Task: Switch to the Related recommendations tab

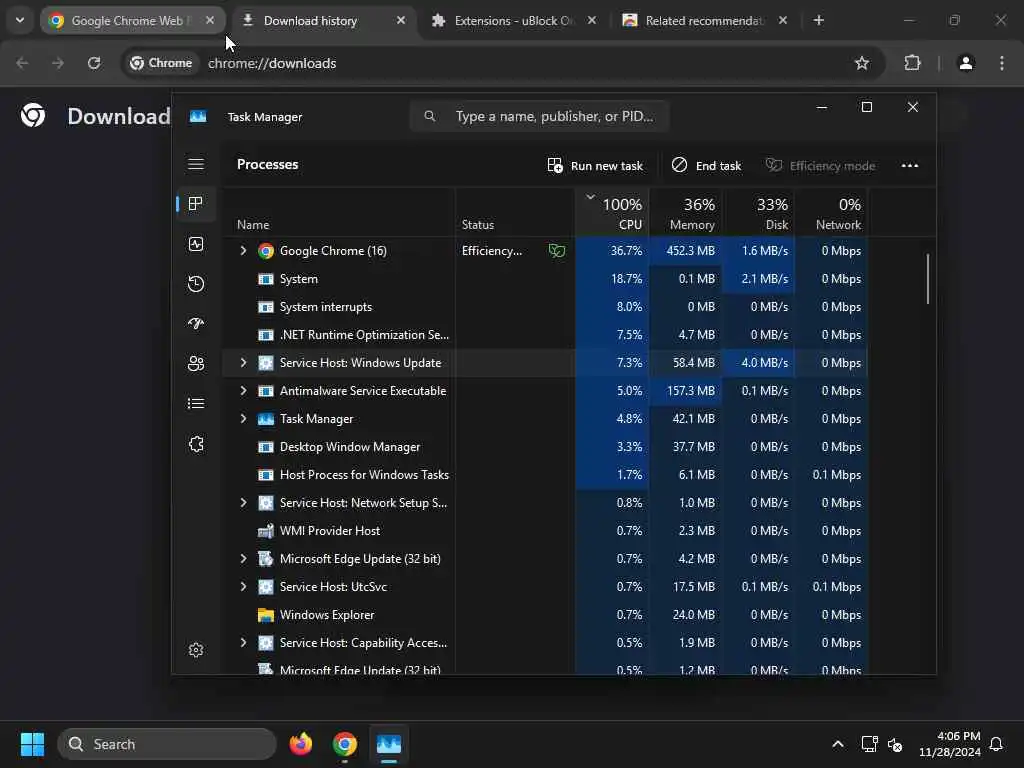Action: [x=705, y=20]
